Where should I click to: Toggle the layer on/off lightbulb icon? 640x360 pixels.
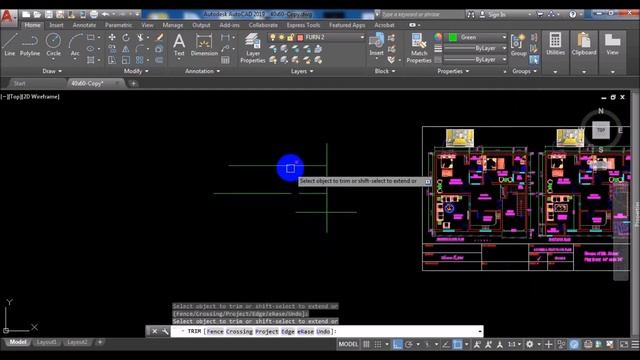pyautogui.click(x=273, y=37)
